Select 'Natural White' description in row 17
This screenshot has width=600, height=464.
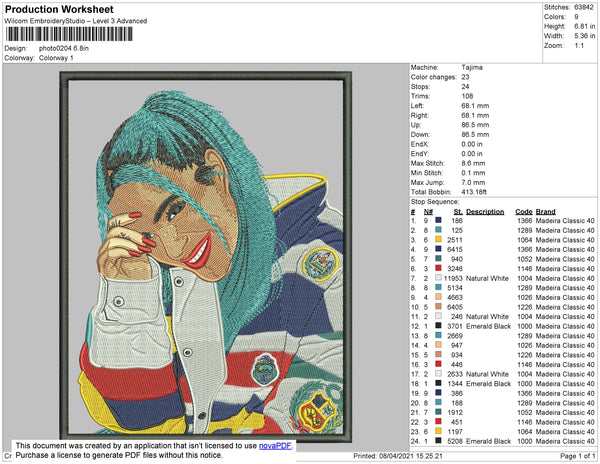tap(487, 374)
